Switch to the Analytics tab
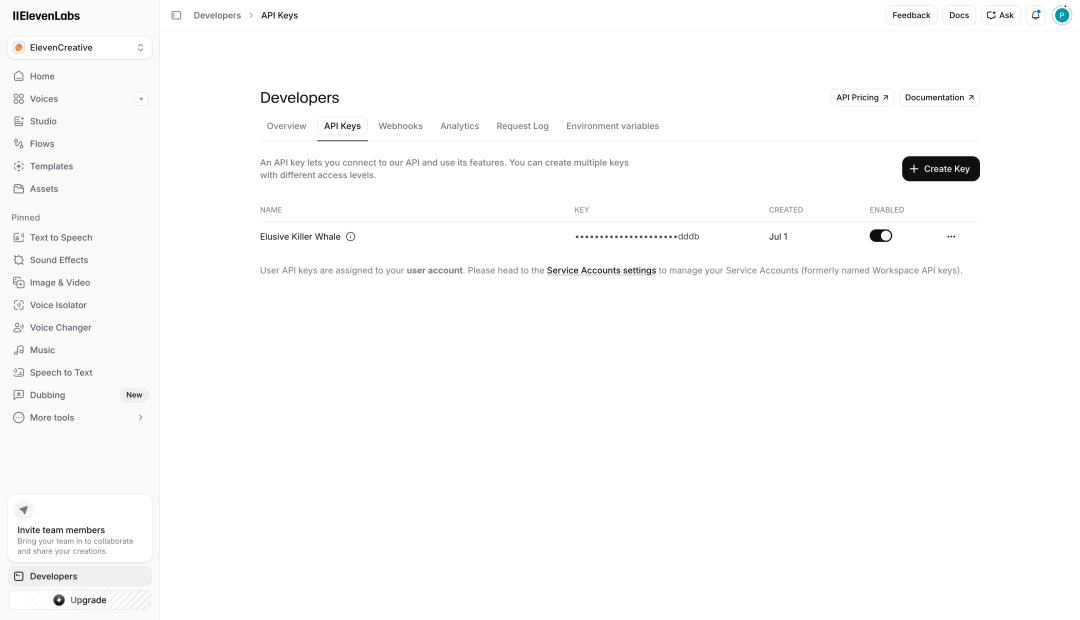 click(459, 126)
